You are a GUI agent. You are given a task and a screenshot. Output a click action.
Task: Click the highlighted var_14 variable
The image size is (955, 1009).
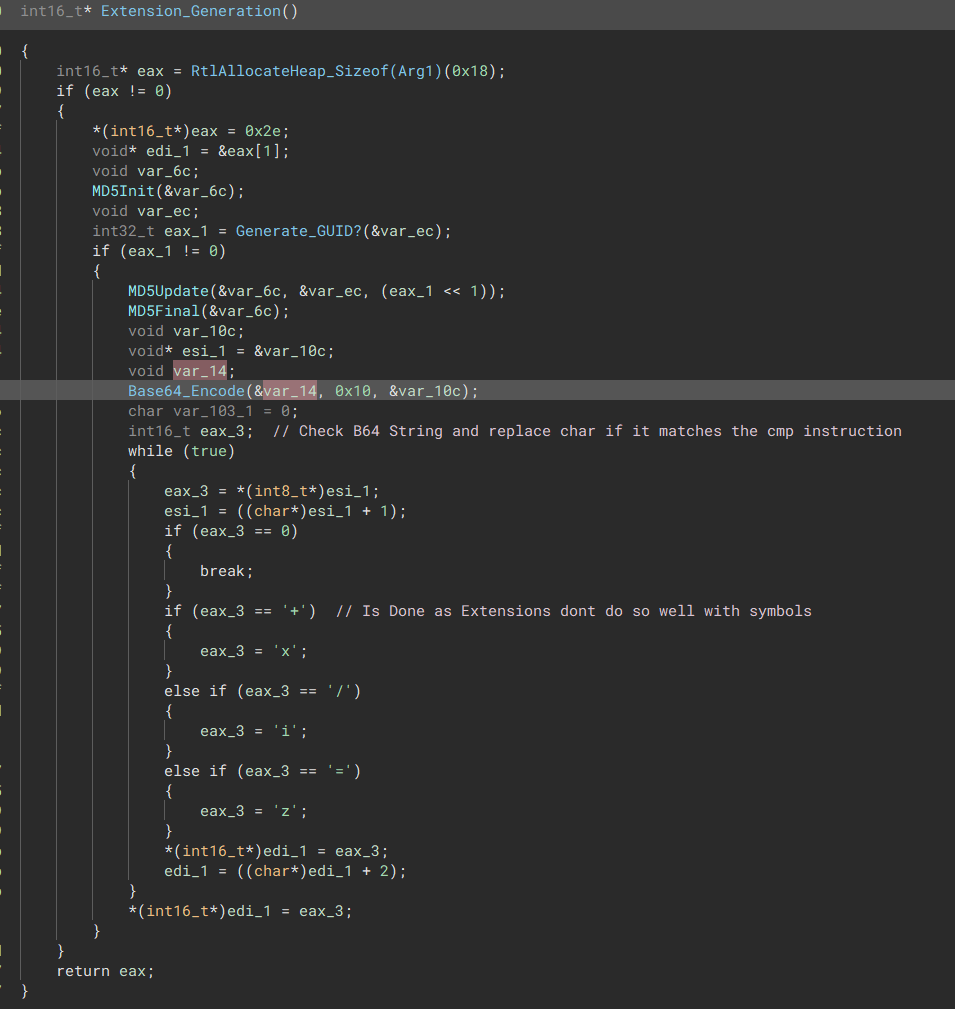(201, 370)
